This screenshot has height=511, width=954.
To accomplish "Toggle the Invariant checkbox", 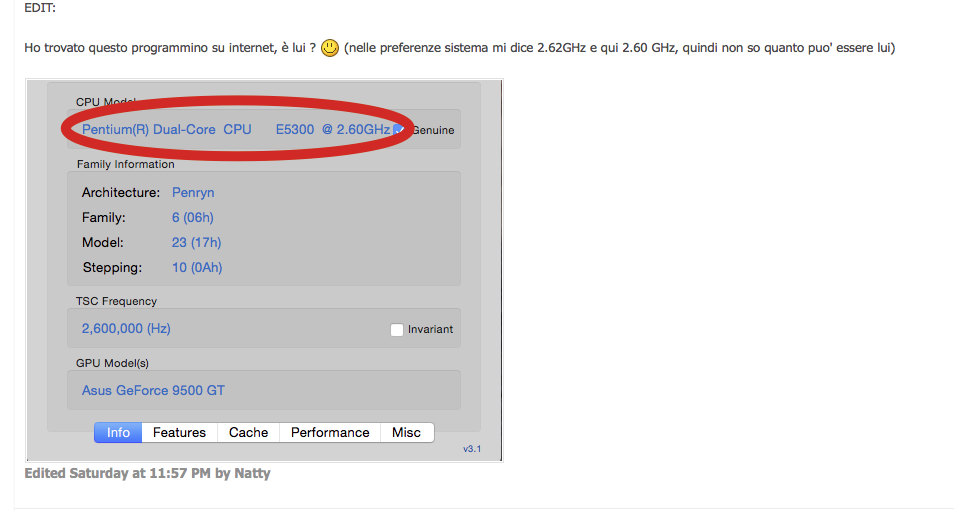I will coord(397,330).
